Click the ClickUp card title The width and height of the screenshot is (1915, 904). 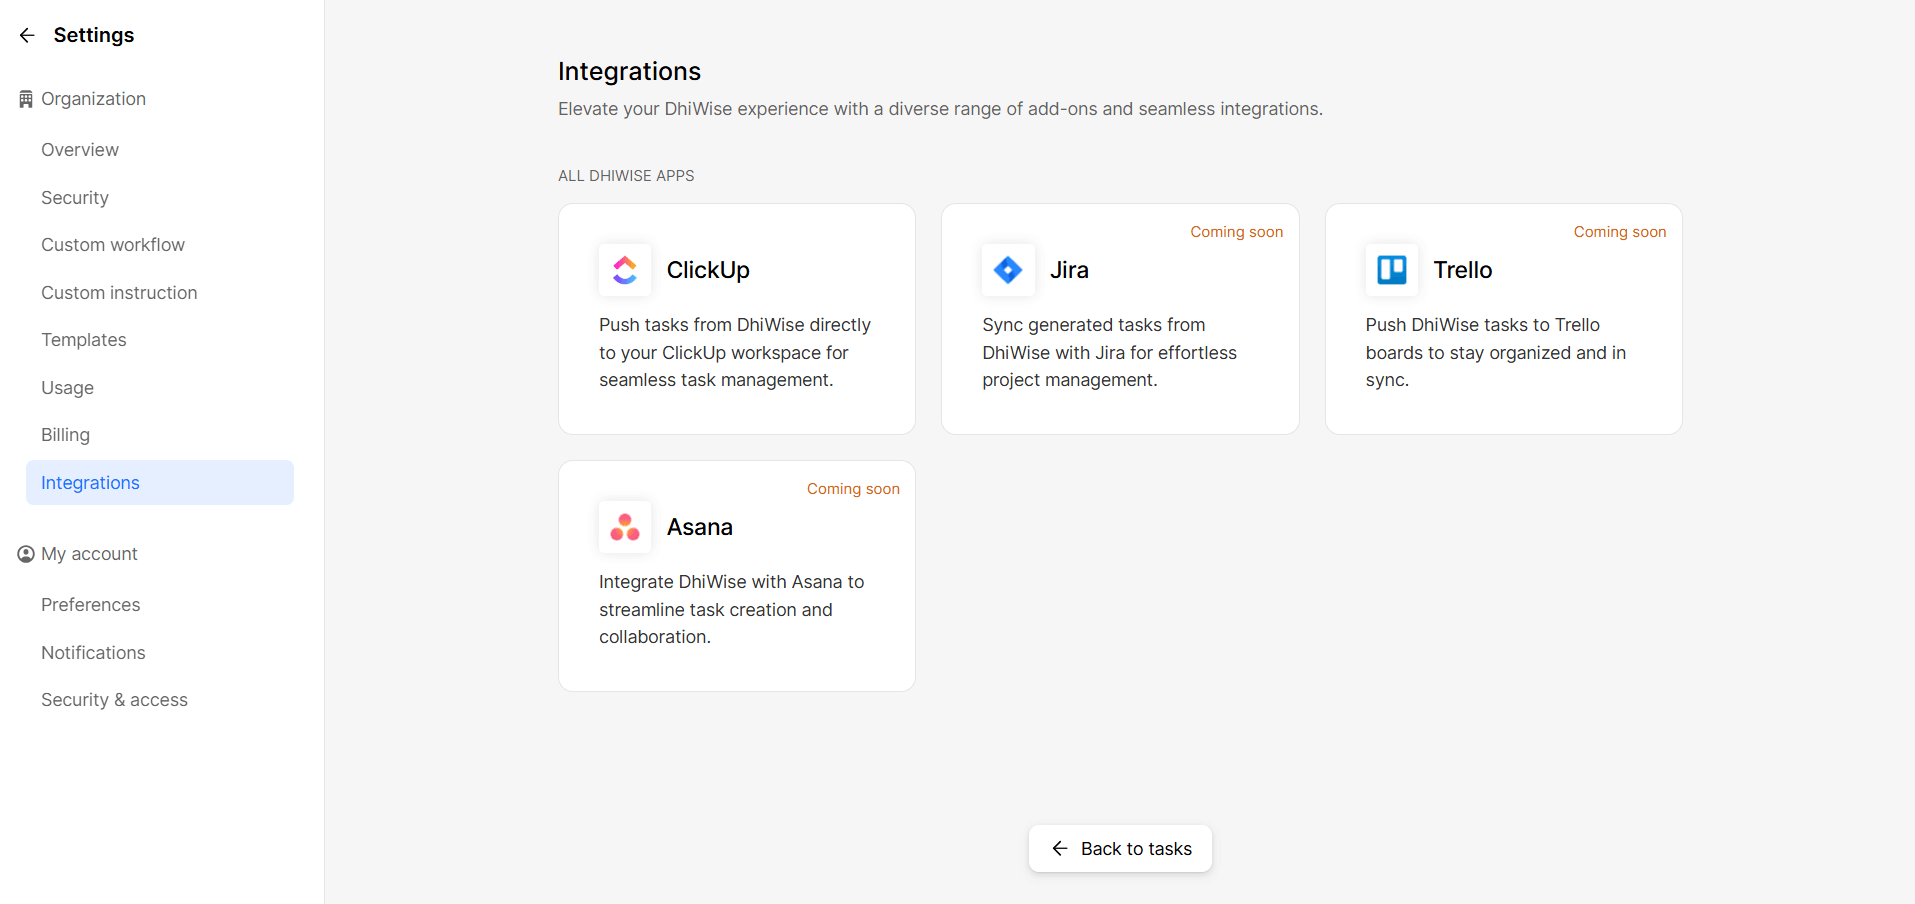click(708, 270)
